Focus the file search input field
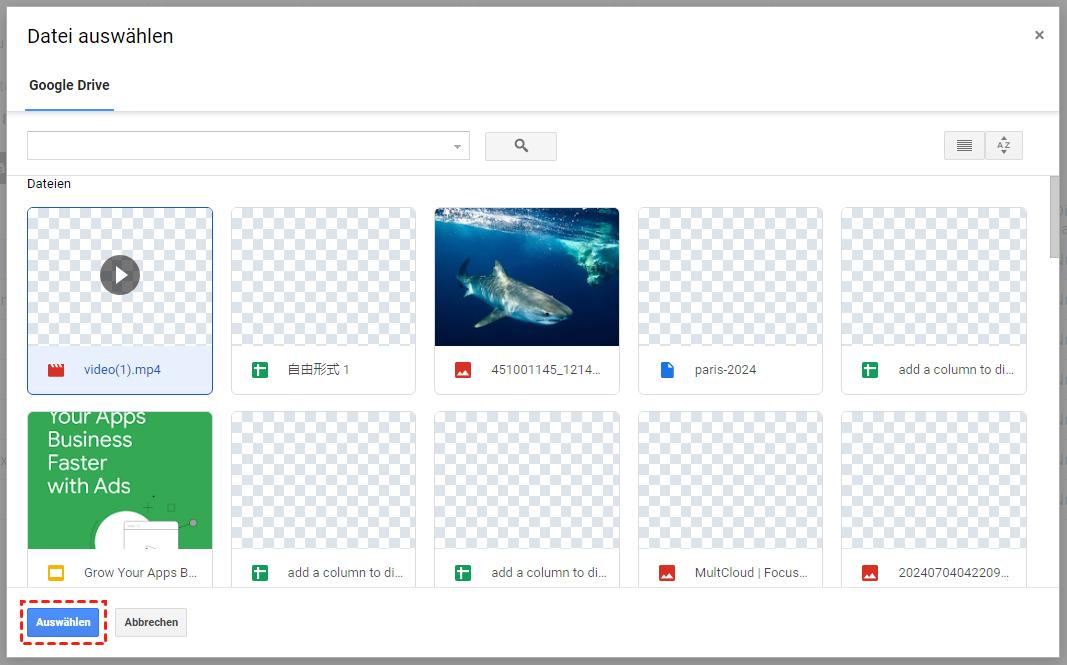Screen dimensions: 1067x665 (248, 146)
